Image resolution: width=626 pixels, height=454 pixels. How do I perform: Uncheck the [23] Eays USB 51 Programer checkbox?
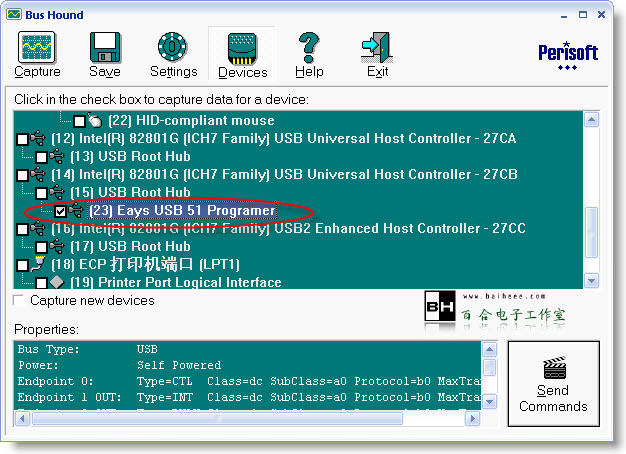pos(60,211)
